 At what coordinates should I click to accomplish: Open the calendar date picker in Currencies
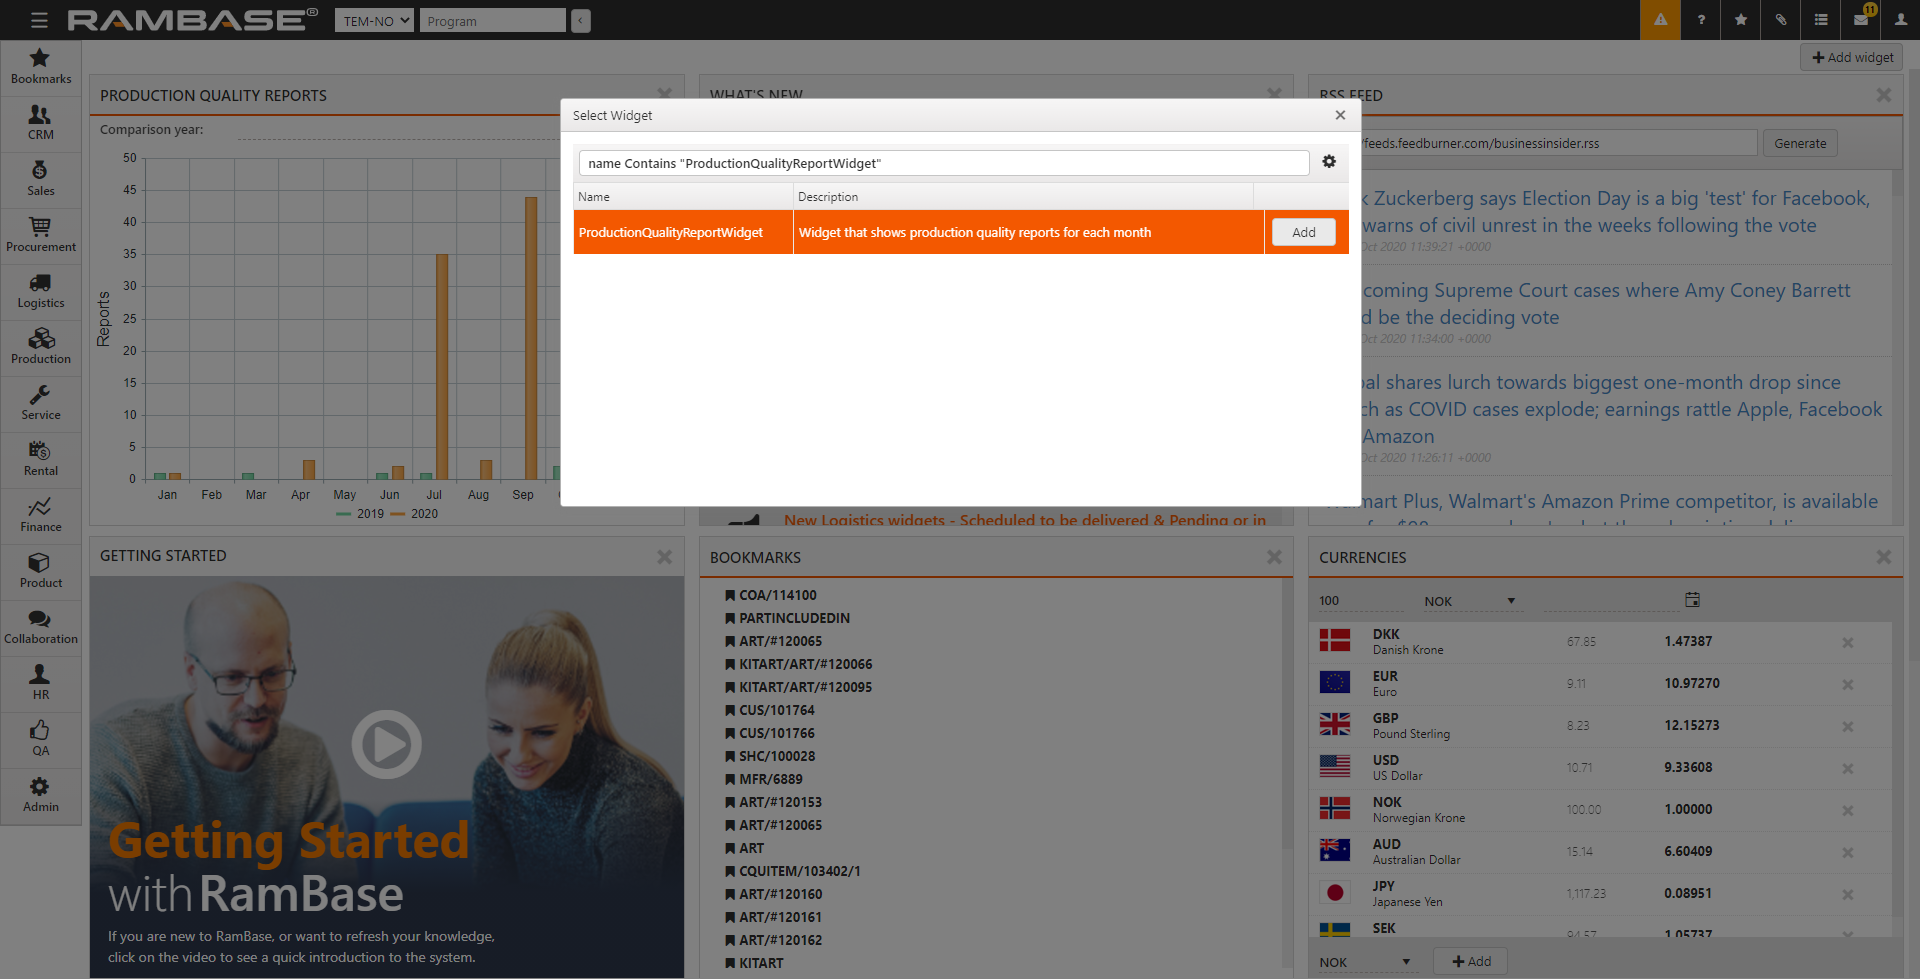coord(1692,600)
